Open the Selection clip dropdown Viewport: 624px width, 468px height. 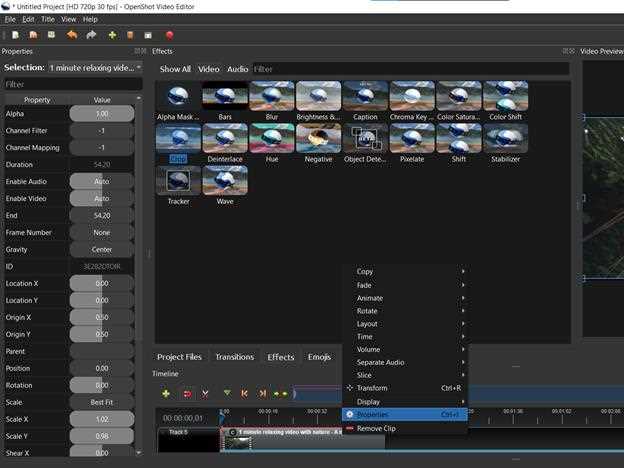(95, 68)
